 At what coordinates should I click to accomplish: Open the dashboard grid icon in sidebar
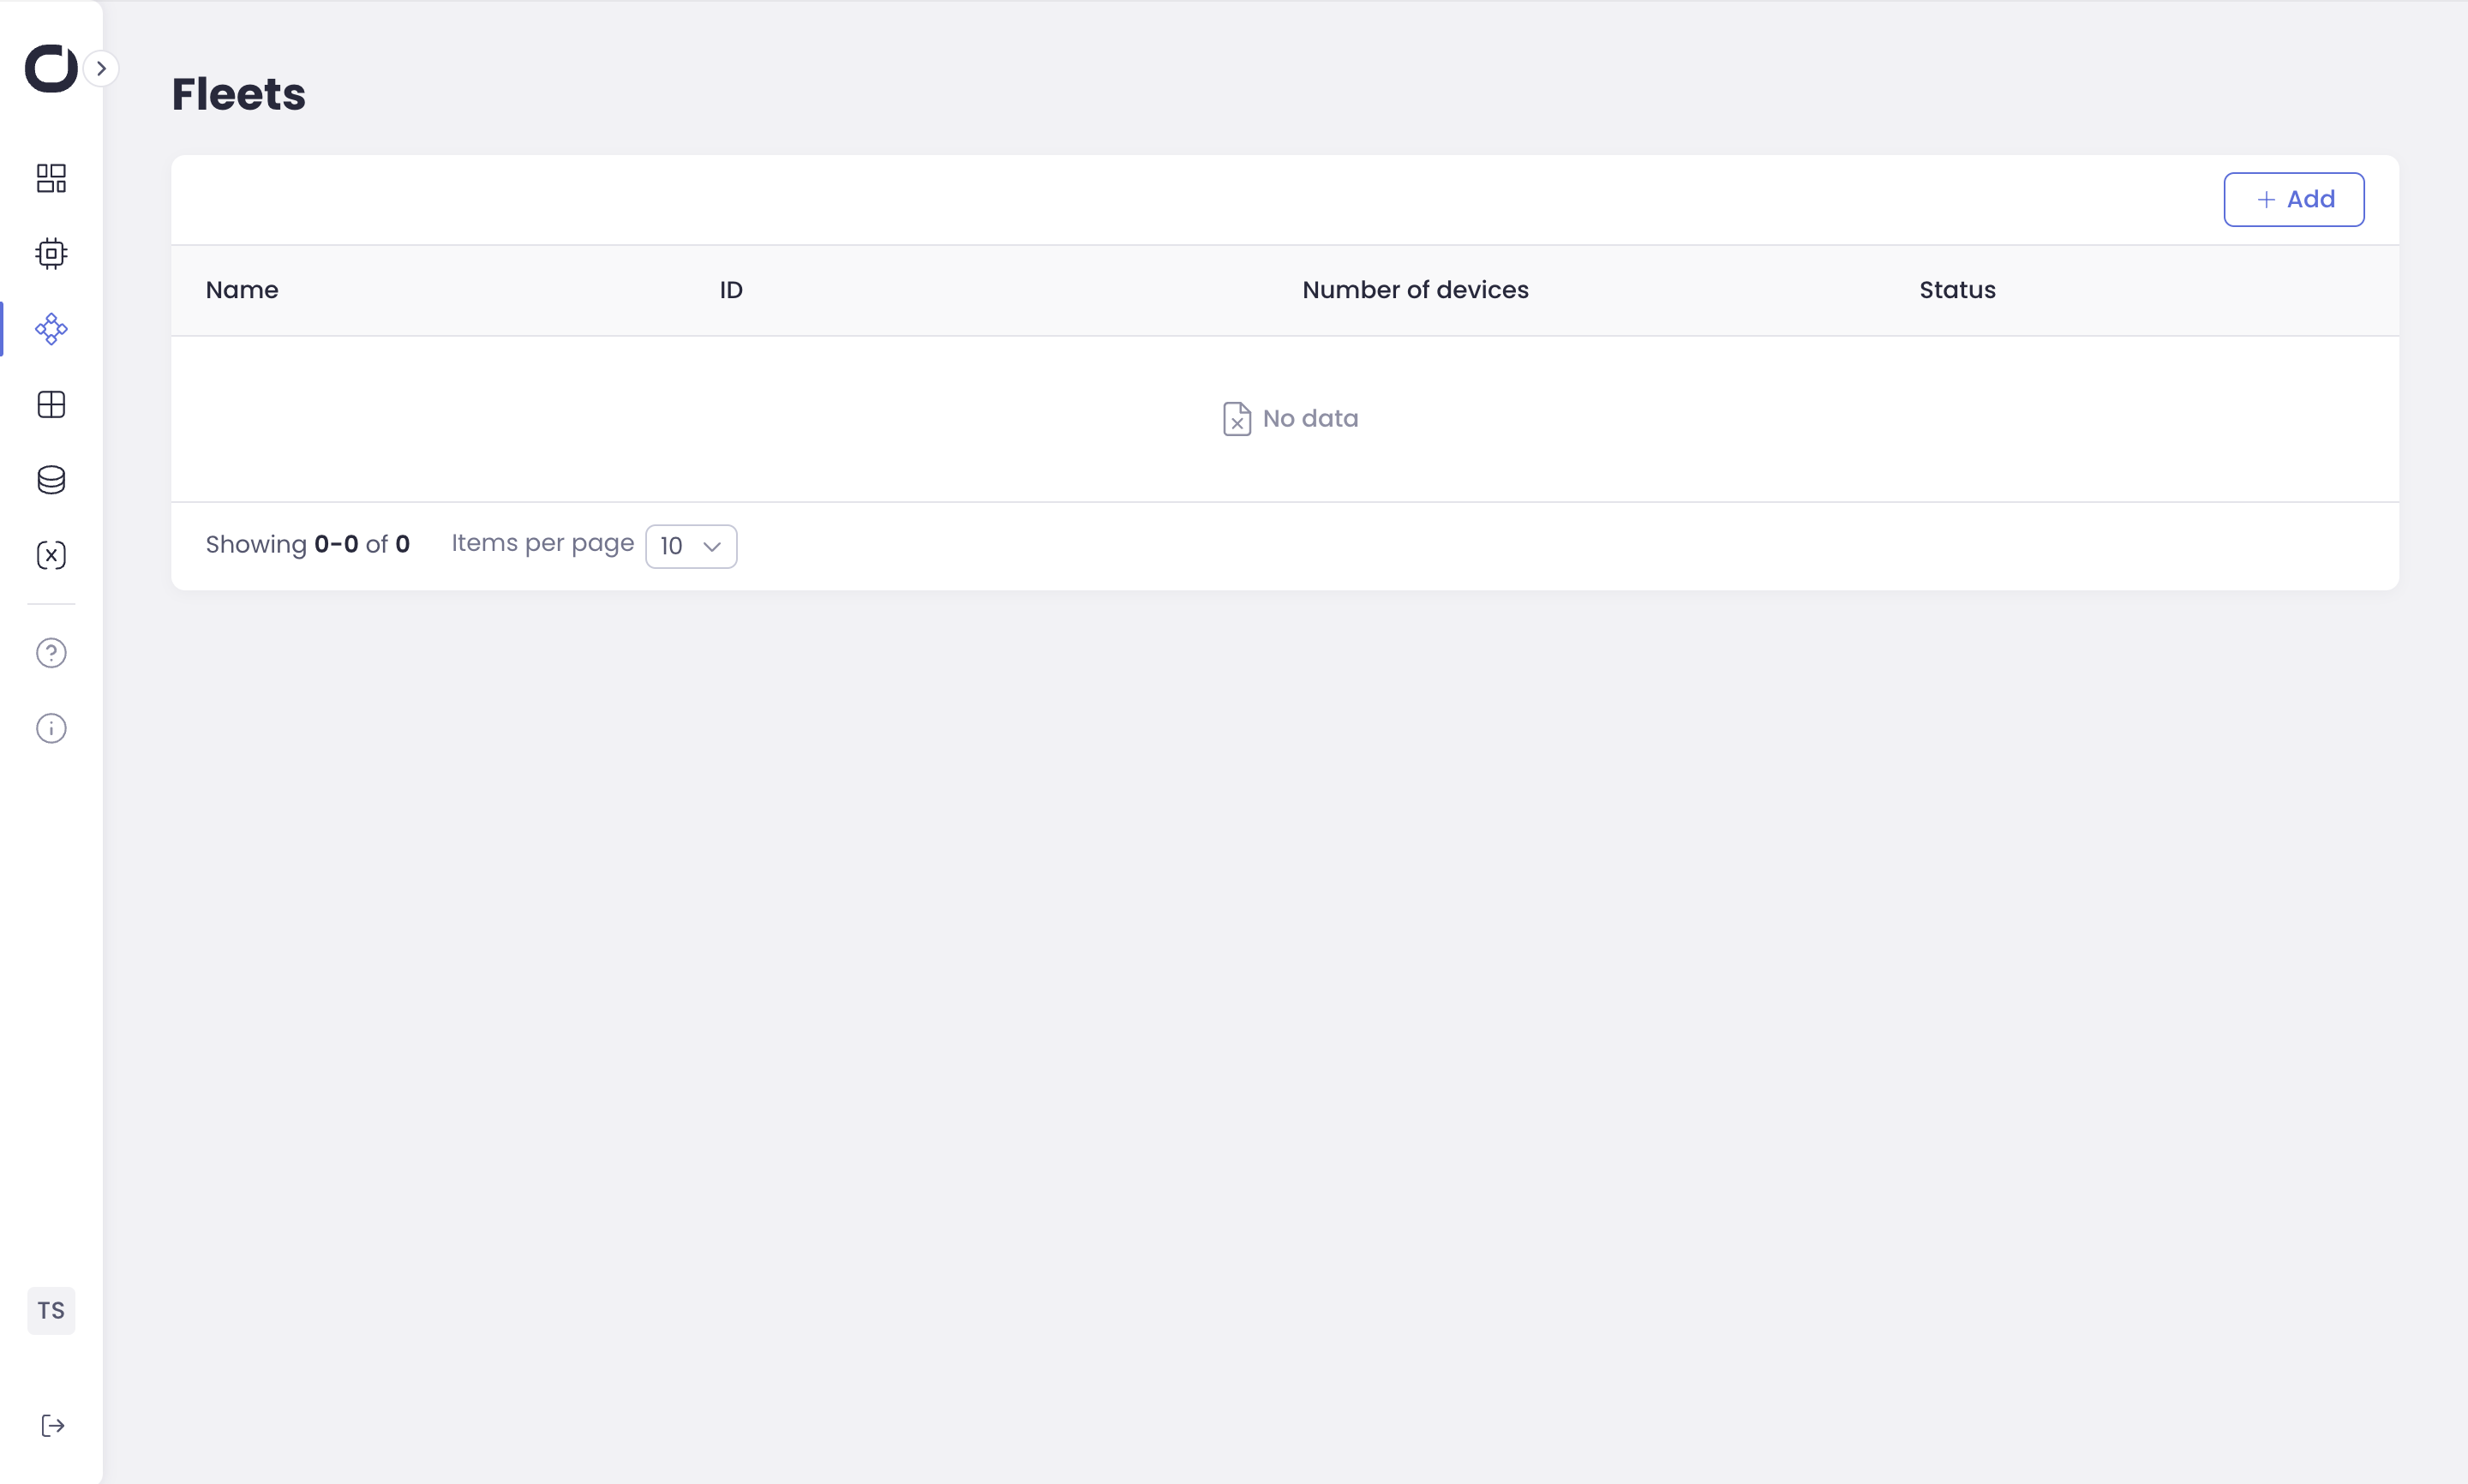(51, 178)
